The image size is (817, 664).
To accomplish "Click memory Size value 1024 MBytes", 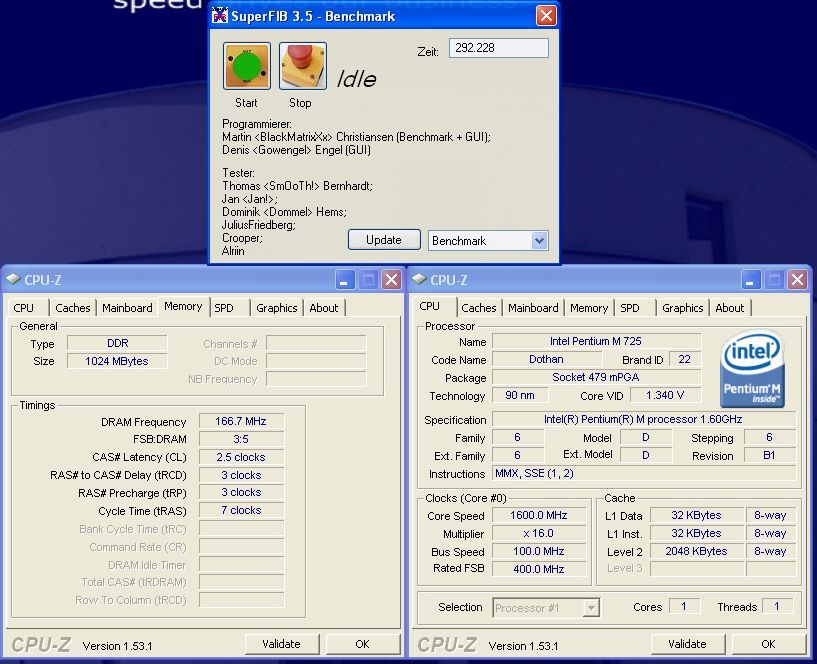I will point(117,361).
